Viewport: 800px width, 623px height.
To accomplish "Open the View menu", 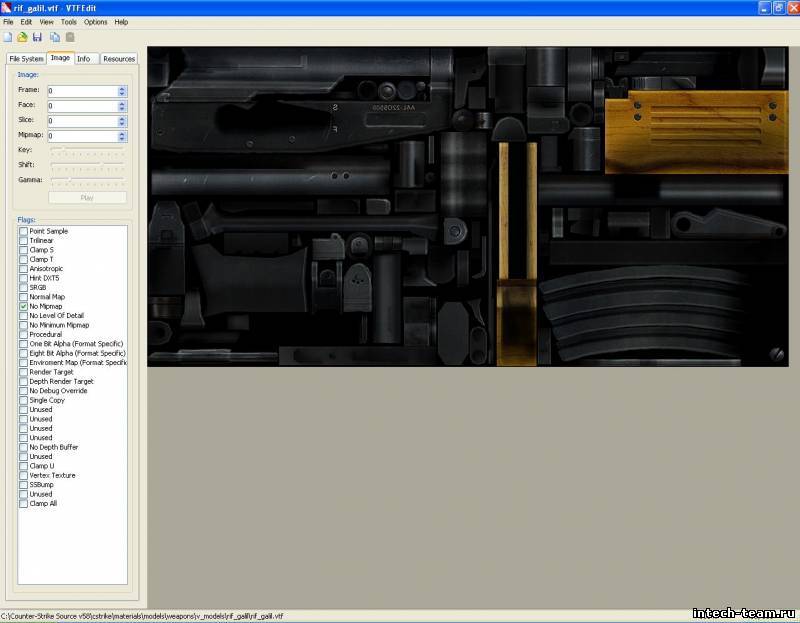I will (x=46, y=22).
